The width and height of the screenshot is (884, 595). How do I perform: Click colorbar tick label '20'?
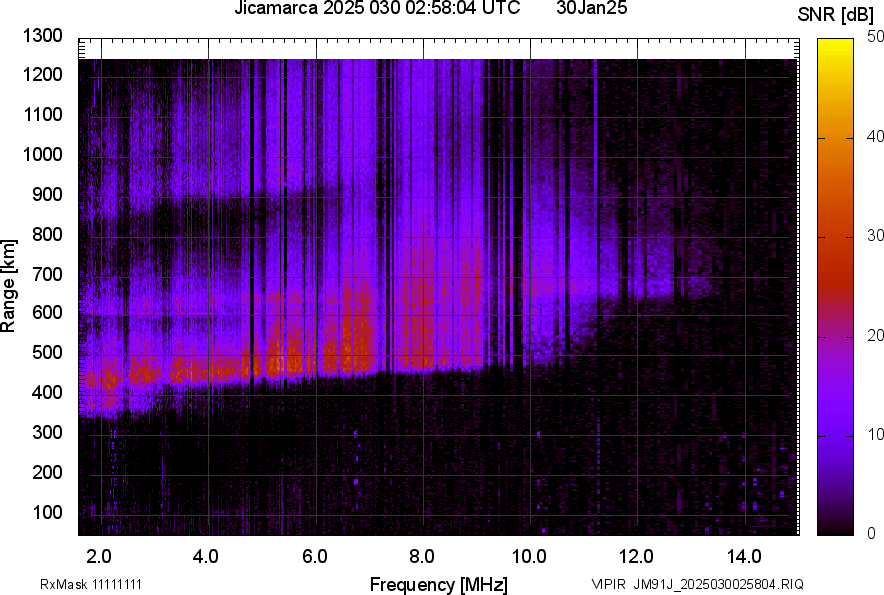click(x=876, y=335)
